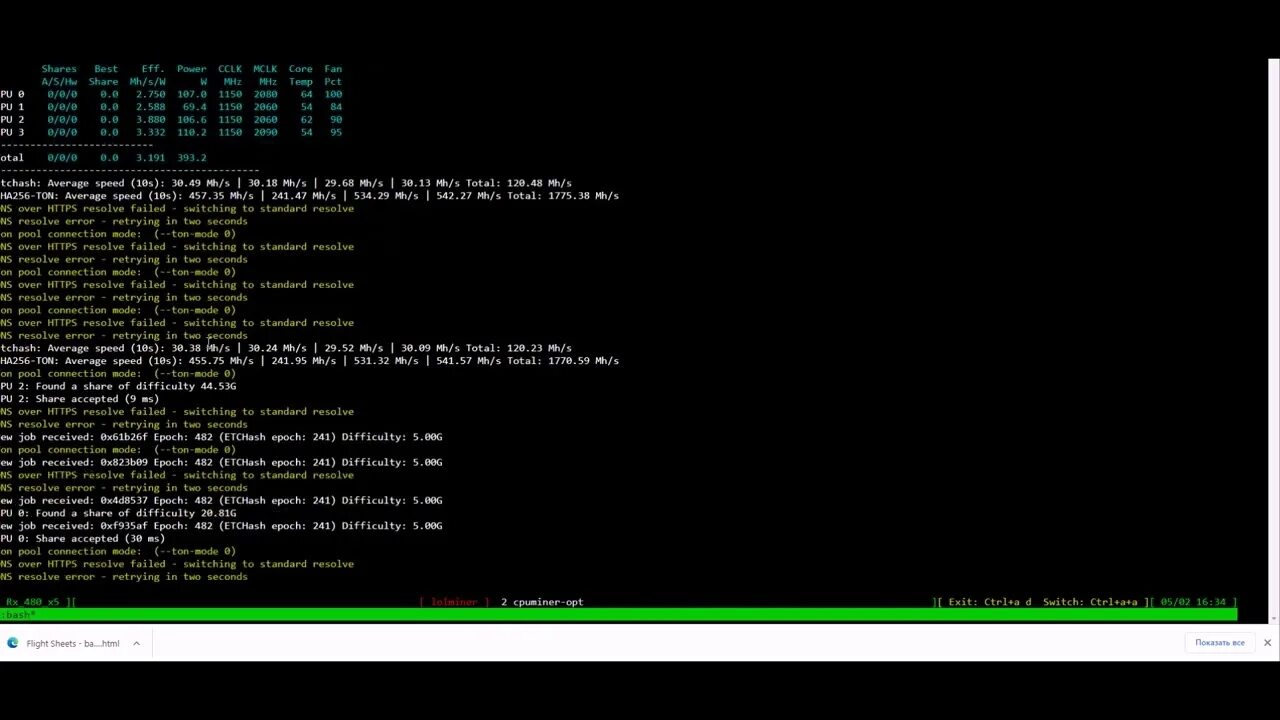The image size is (1280, 720).
Task: Click 'Total: 120.48 Mh/s' text
Action: [x=519, y=183]
